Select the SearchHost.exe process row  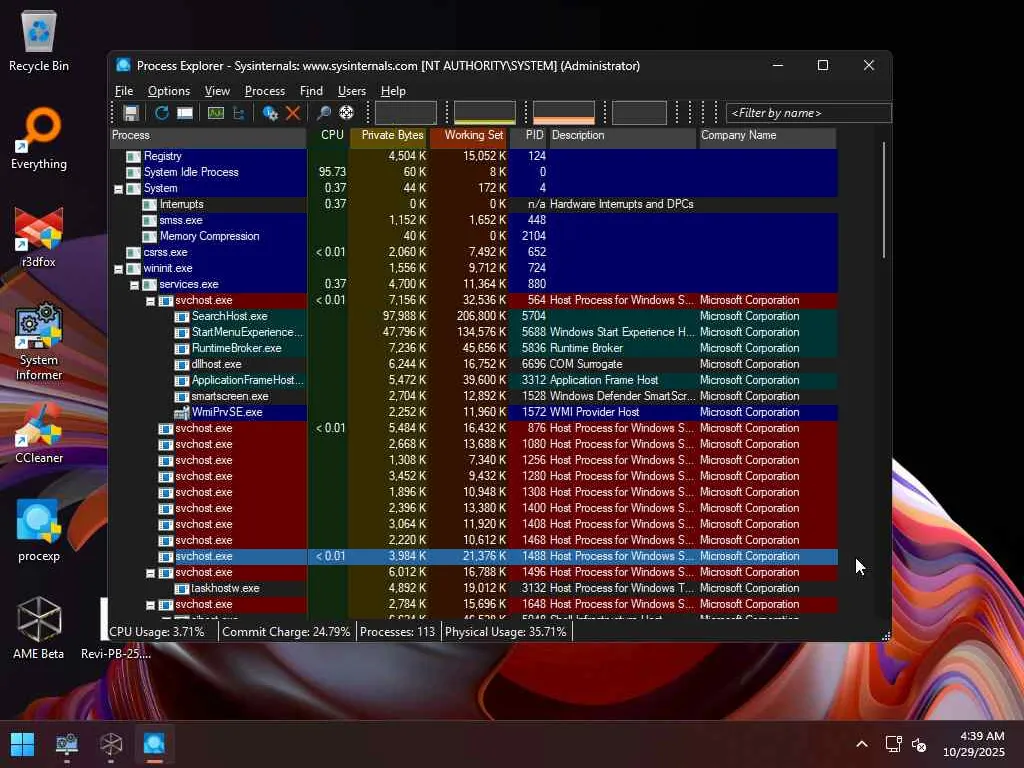(x=473, y=316)
